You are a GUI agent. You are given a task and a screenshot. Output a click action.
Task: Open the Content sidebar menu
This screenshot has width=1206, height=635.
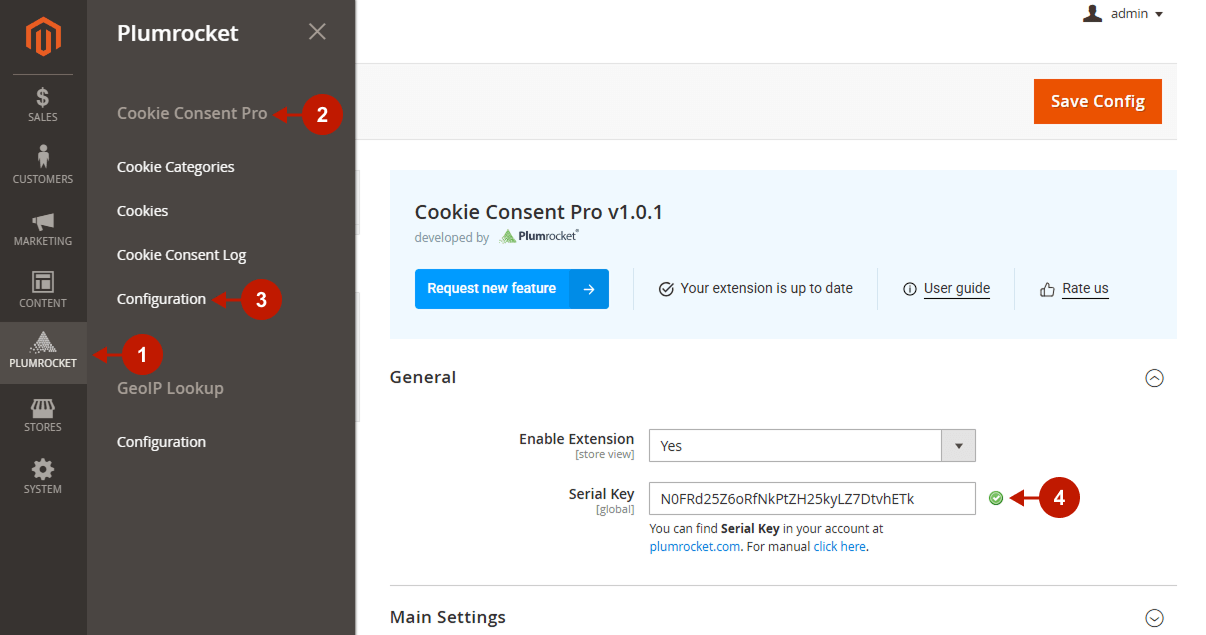43,290
